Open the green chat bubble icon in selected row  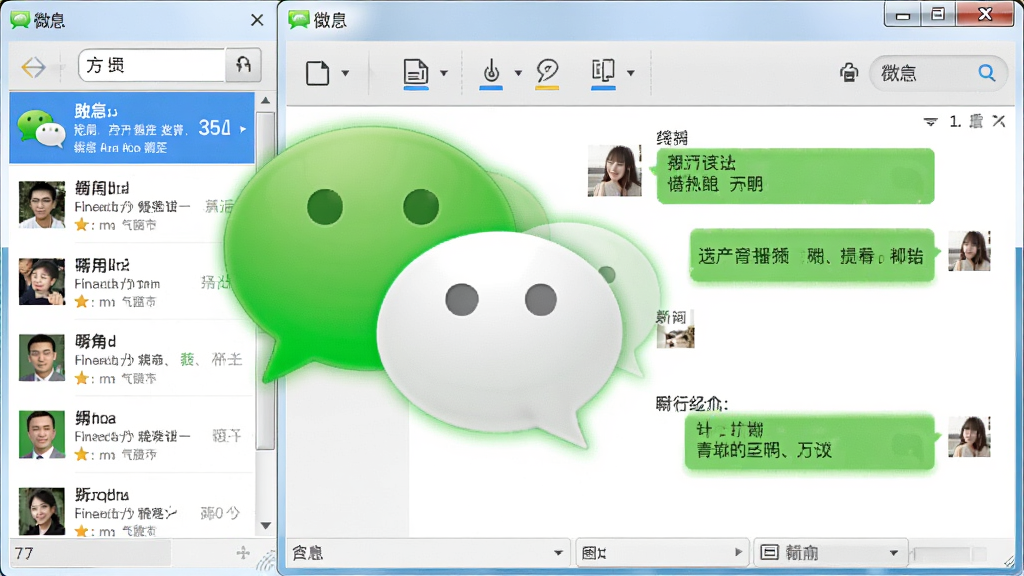[x=41, y=129]
